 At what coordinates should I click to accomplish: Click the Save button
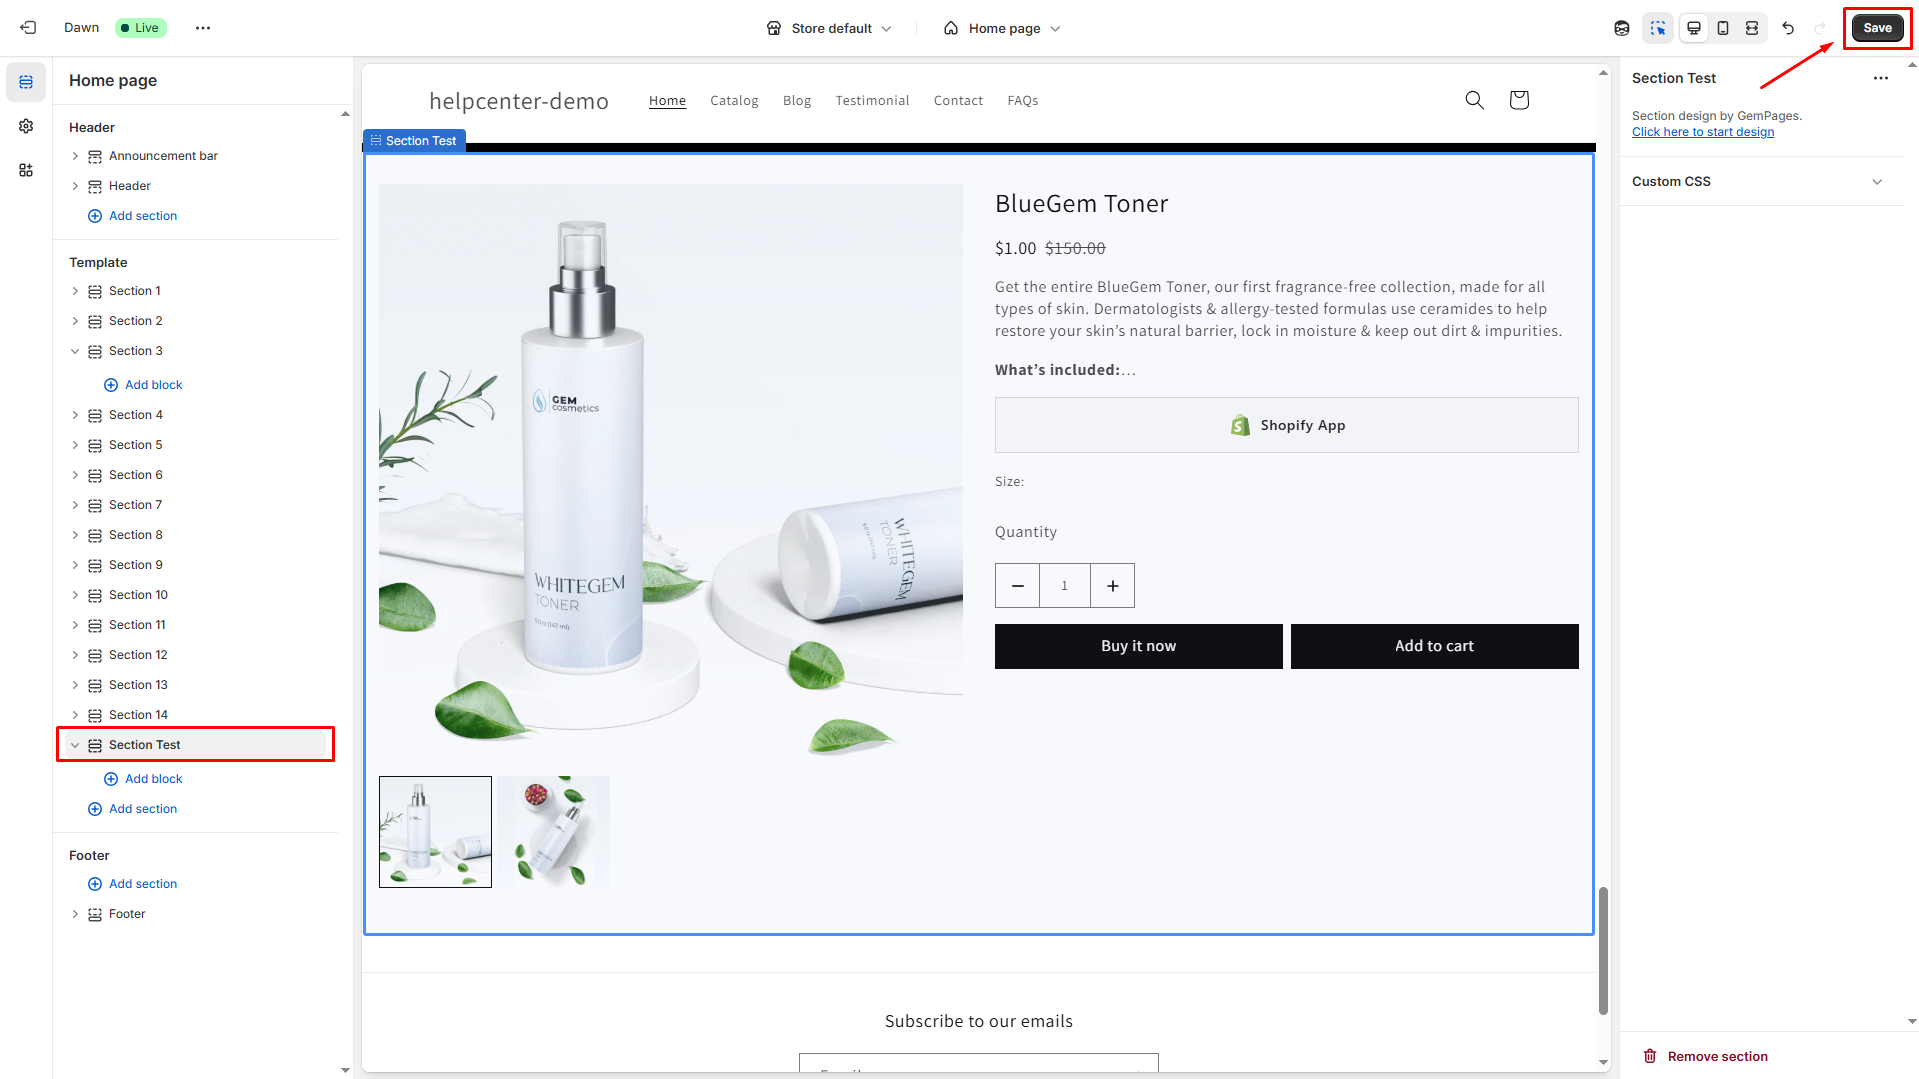click(1877, 28)
